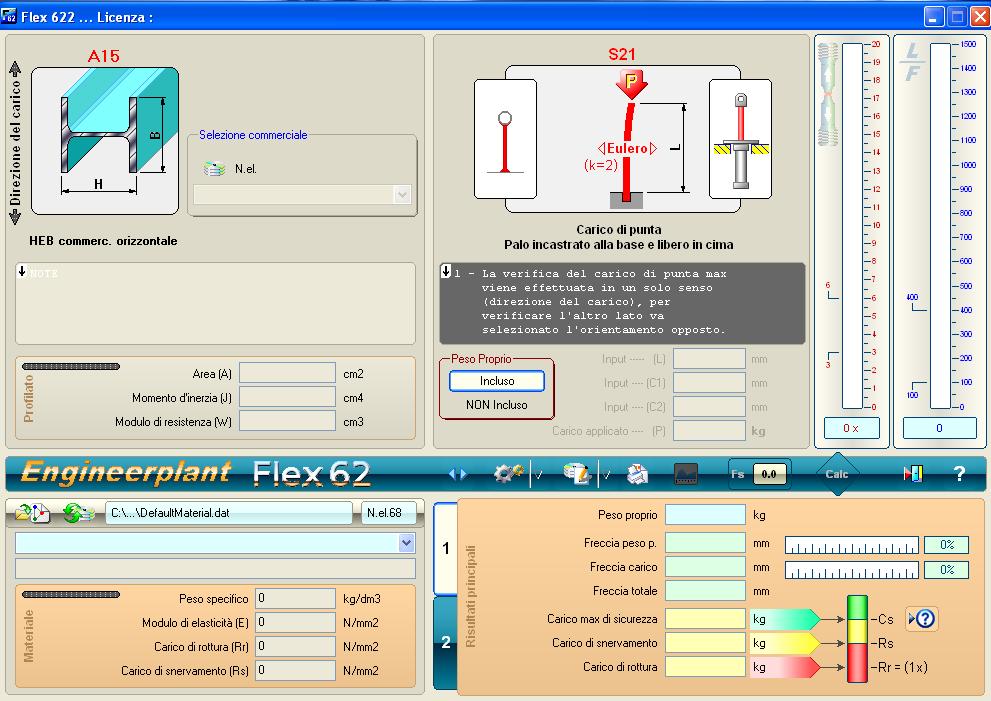The image size is (991, 701).
Task: Expand the NOTE panel arrow
Action: (22, 272)
